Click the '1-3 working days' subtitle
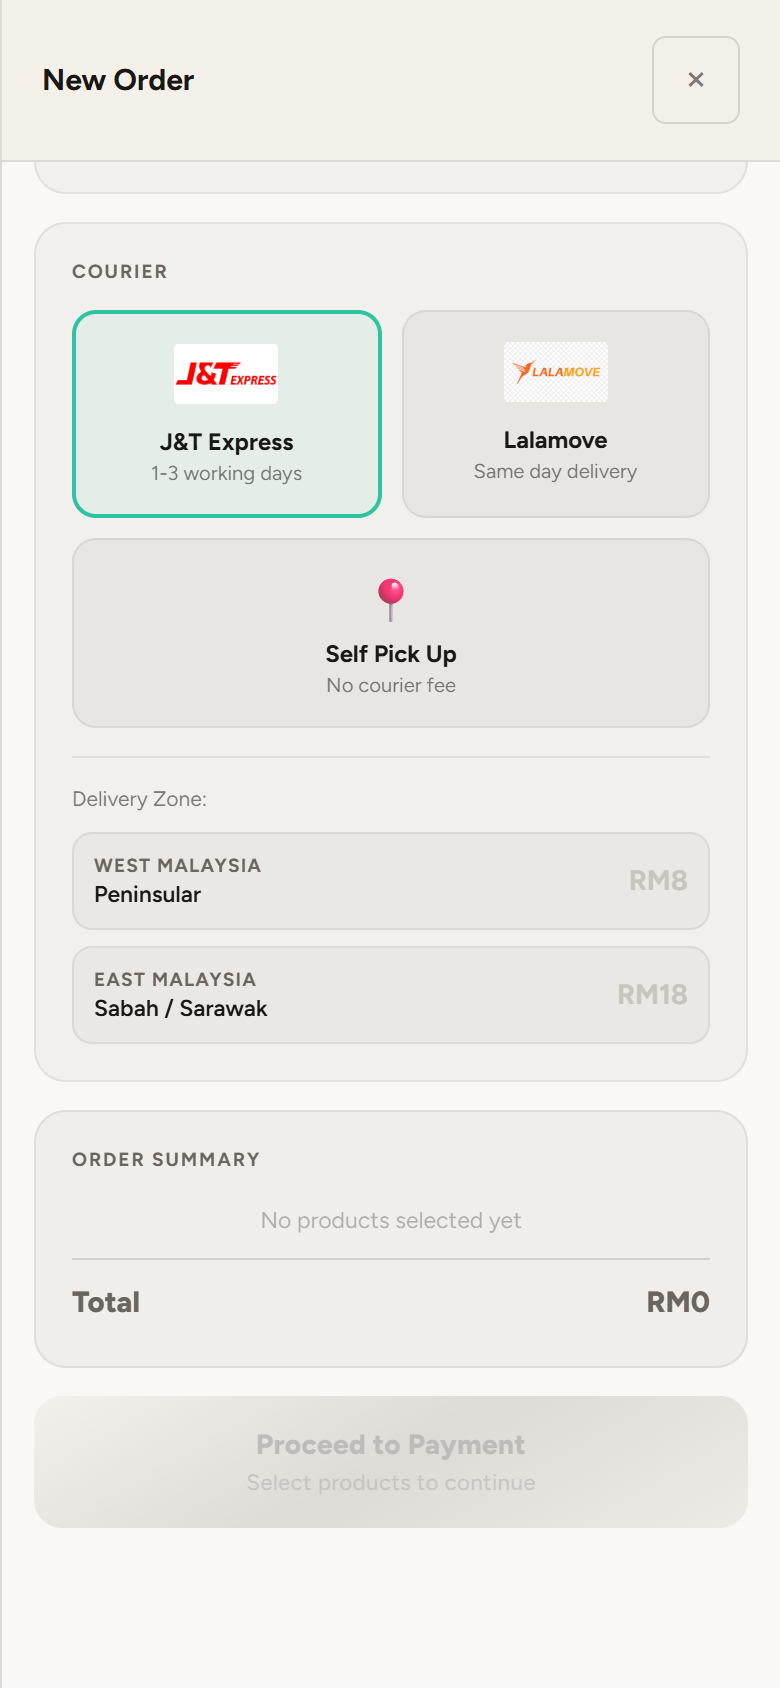This screenshot has width=780, height=1688. pos(227,473)
